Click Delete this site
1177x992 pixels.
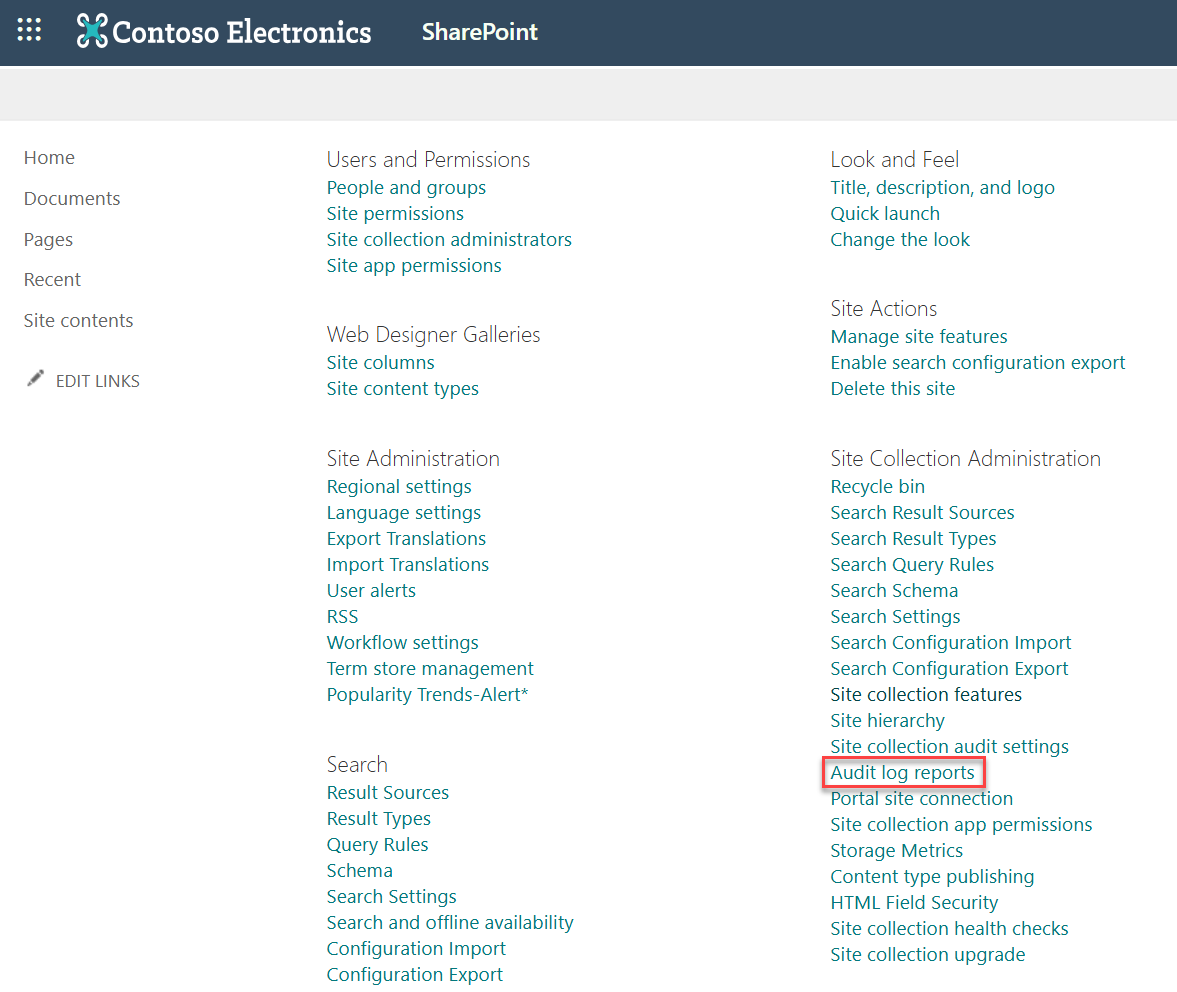[892, 388]
